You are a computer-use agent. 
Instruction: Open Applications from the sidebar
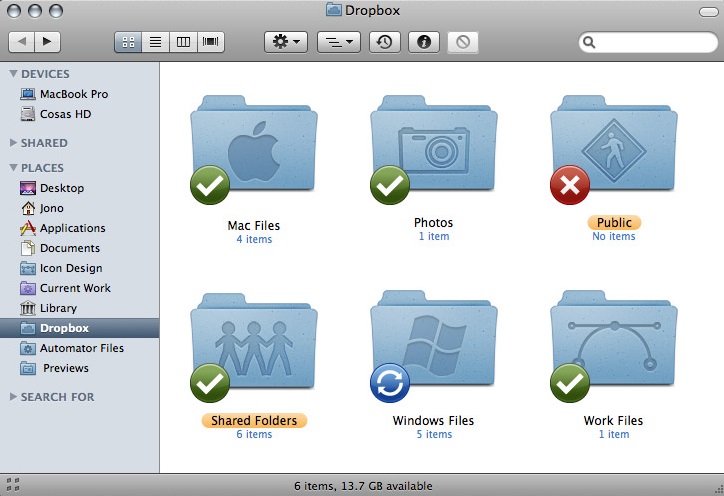coord(79,228)
